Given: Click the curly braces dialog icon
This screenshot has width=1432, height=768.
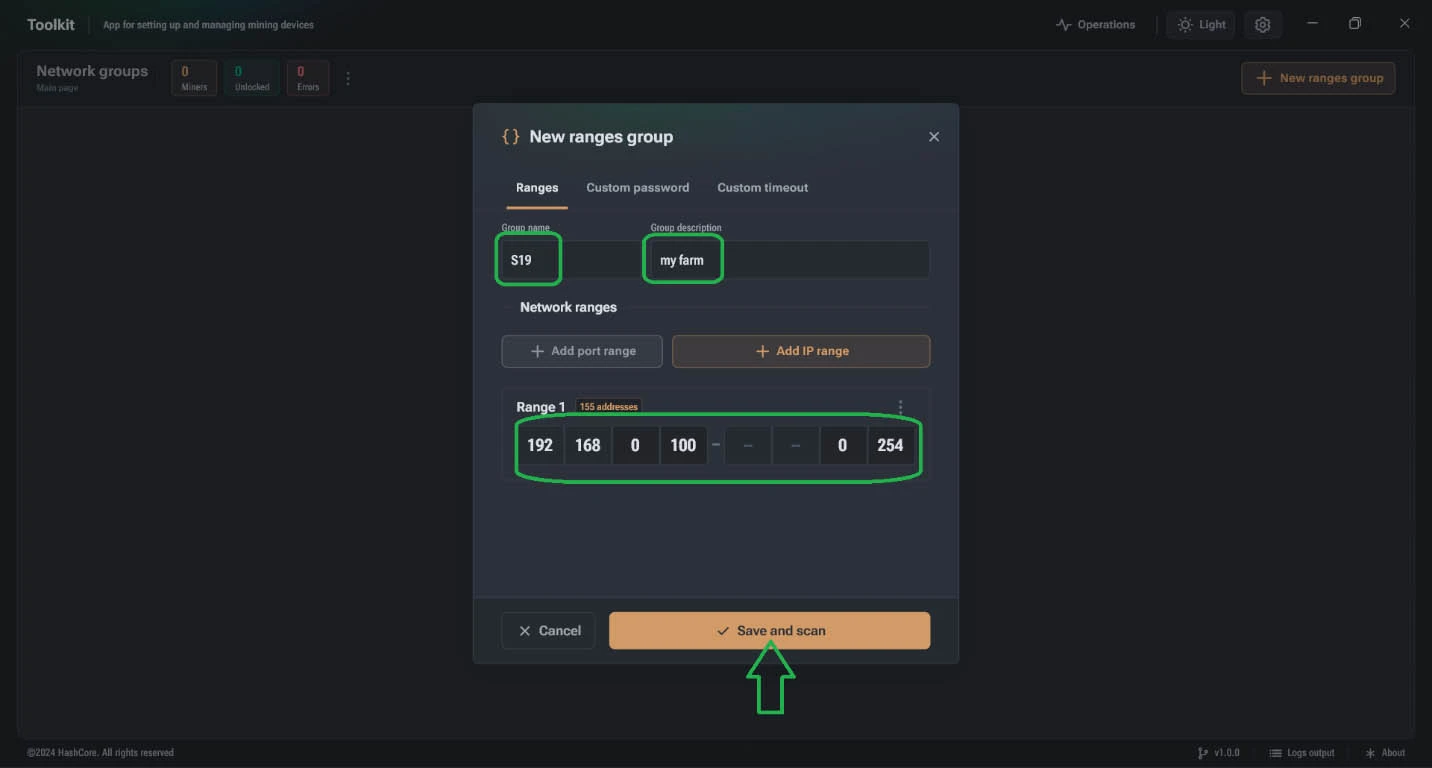Looking at the screenshot, I should [511, 137].
